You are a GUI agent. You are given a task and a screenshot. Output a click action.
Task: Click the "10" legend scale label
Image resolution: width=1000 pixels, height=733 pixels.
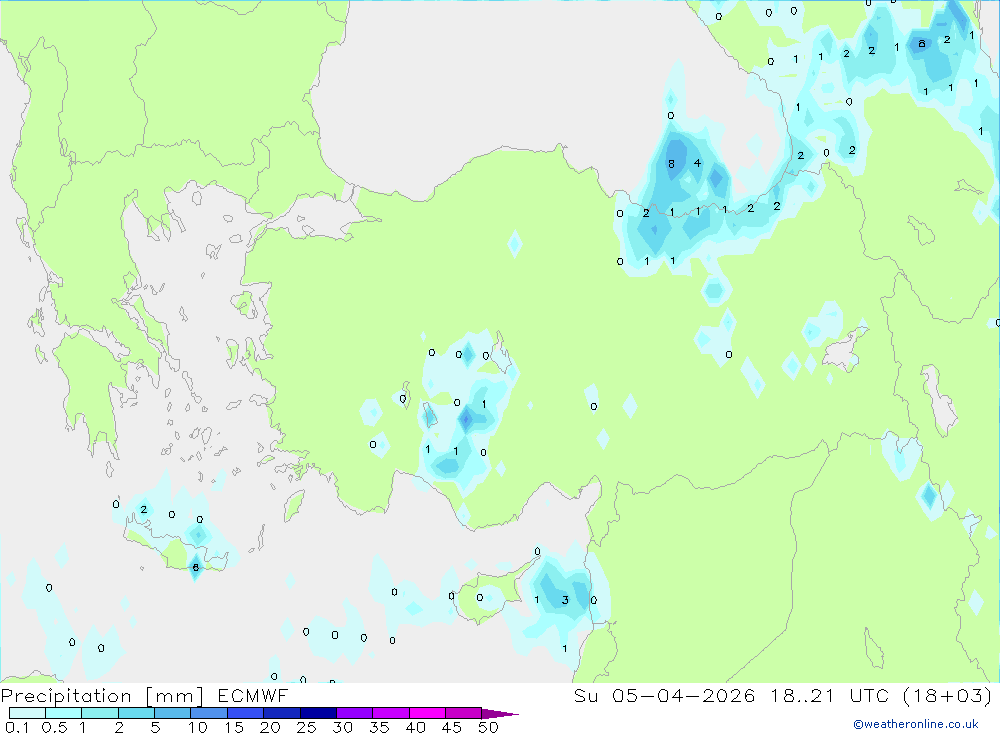pyautogui.click(x=198, y=727)
